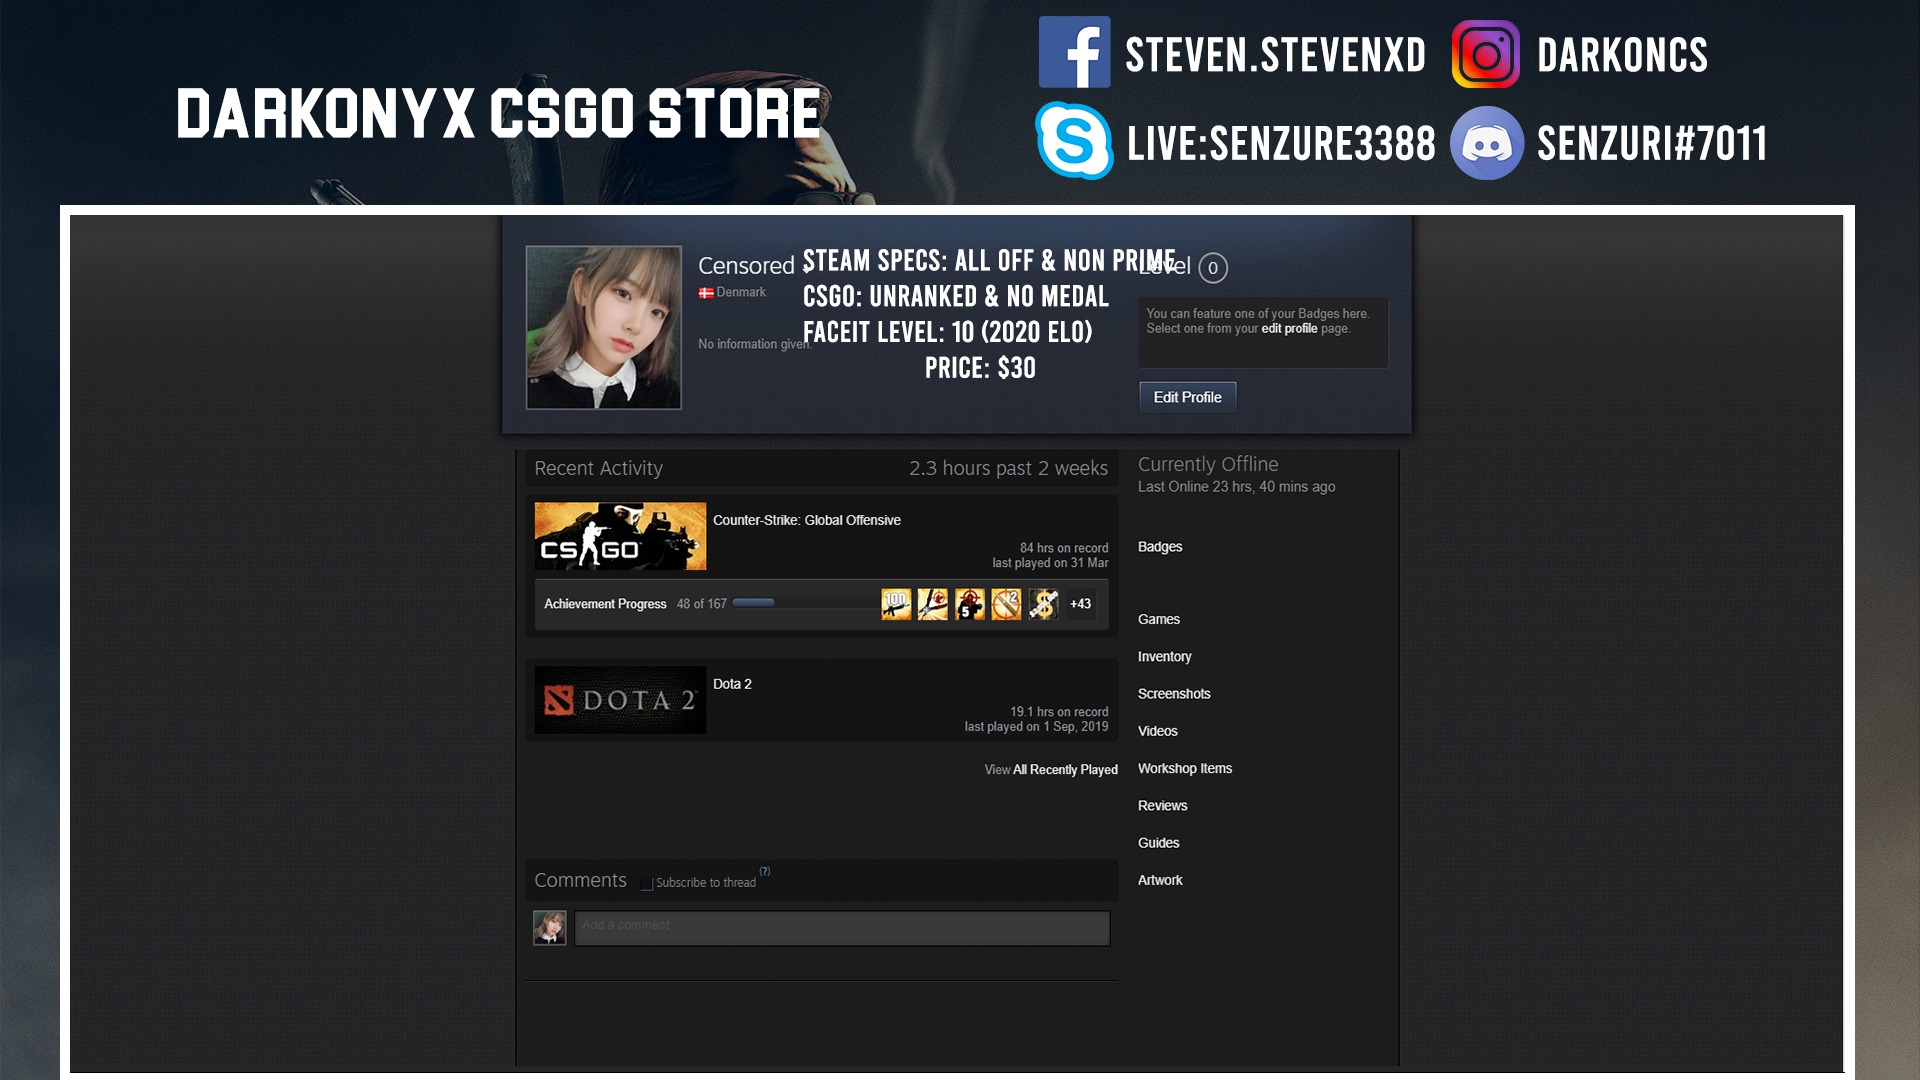The width and height of the screenshot is (1920, 1080).
Task: Click Edit Profile button on Steam page
Action: pyautogui.click(x=1185, y=397)
